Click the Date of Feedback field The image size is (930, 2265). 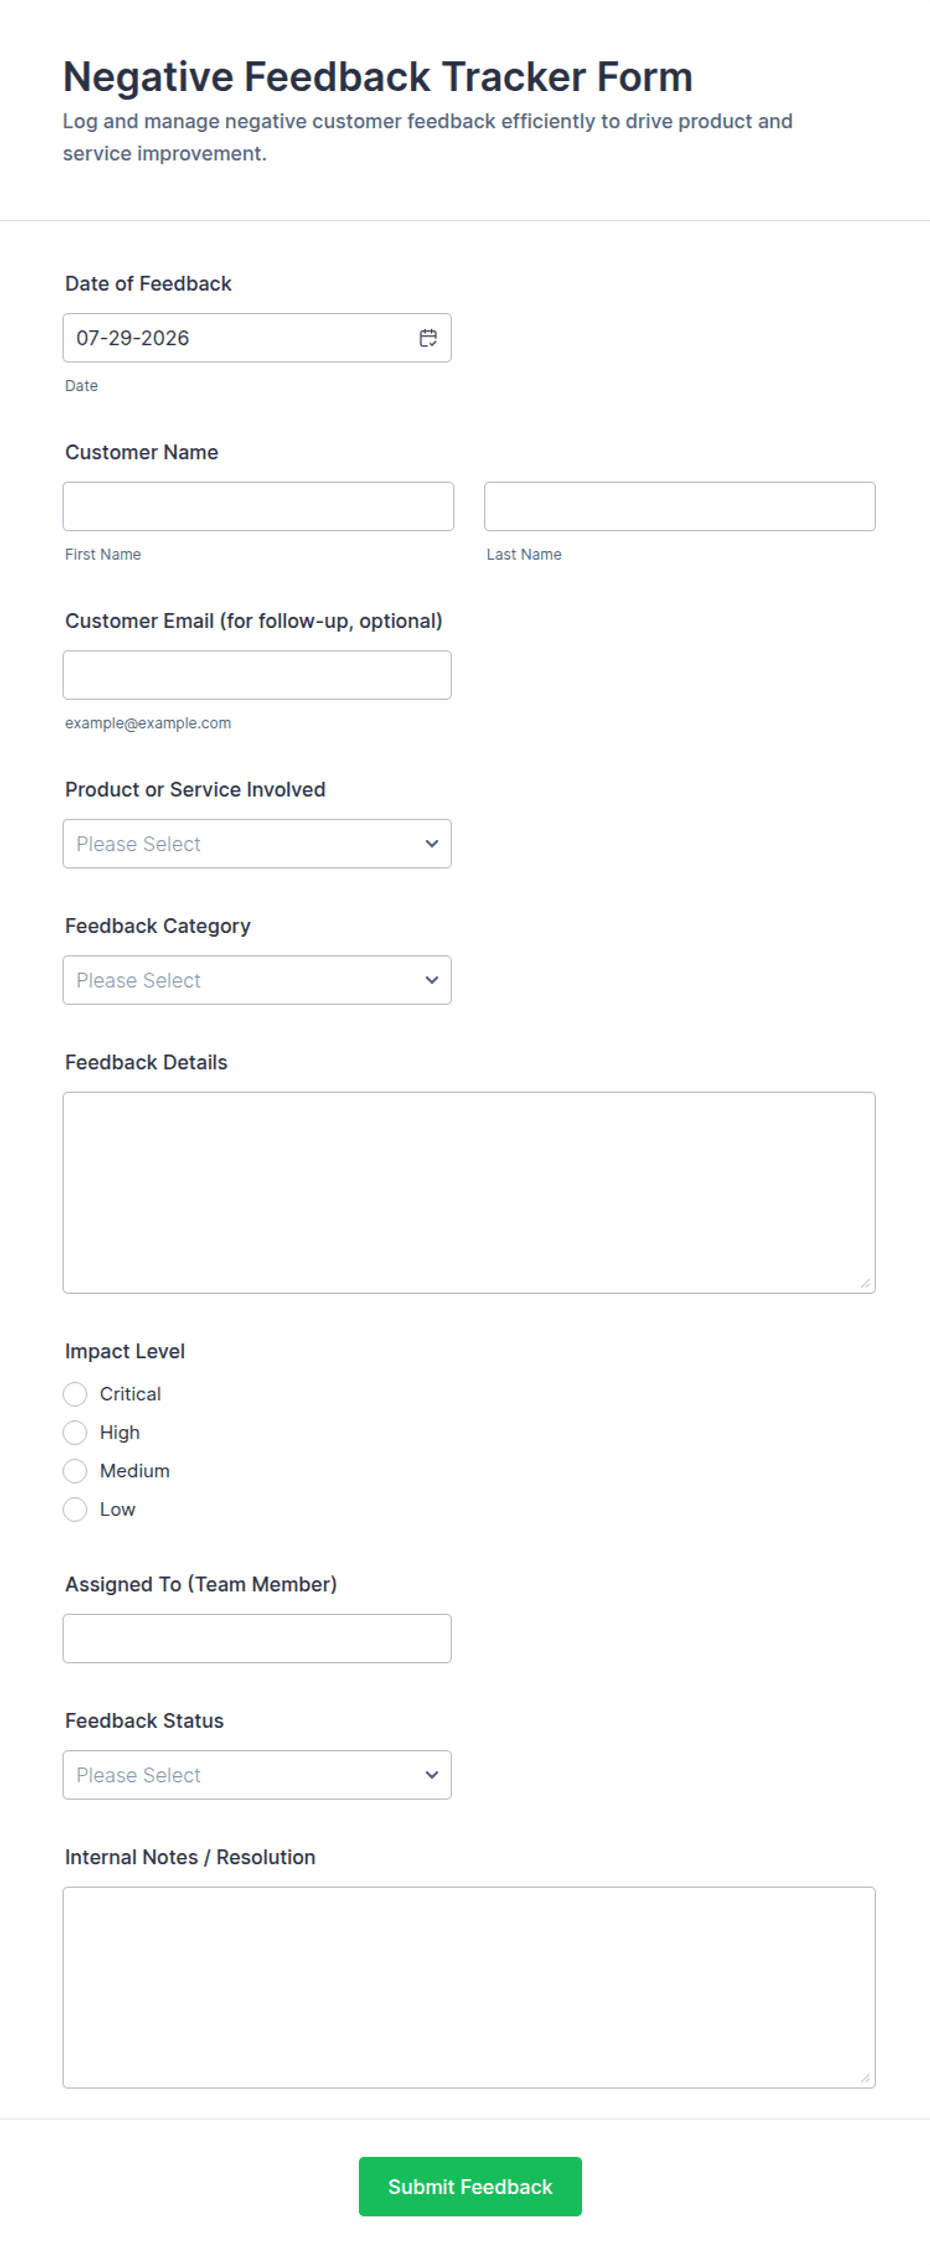click(257, 338)
